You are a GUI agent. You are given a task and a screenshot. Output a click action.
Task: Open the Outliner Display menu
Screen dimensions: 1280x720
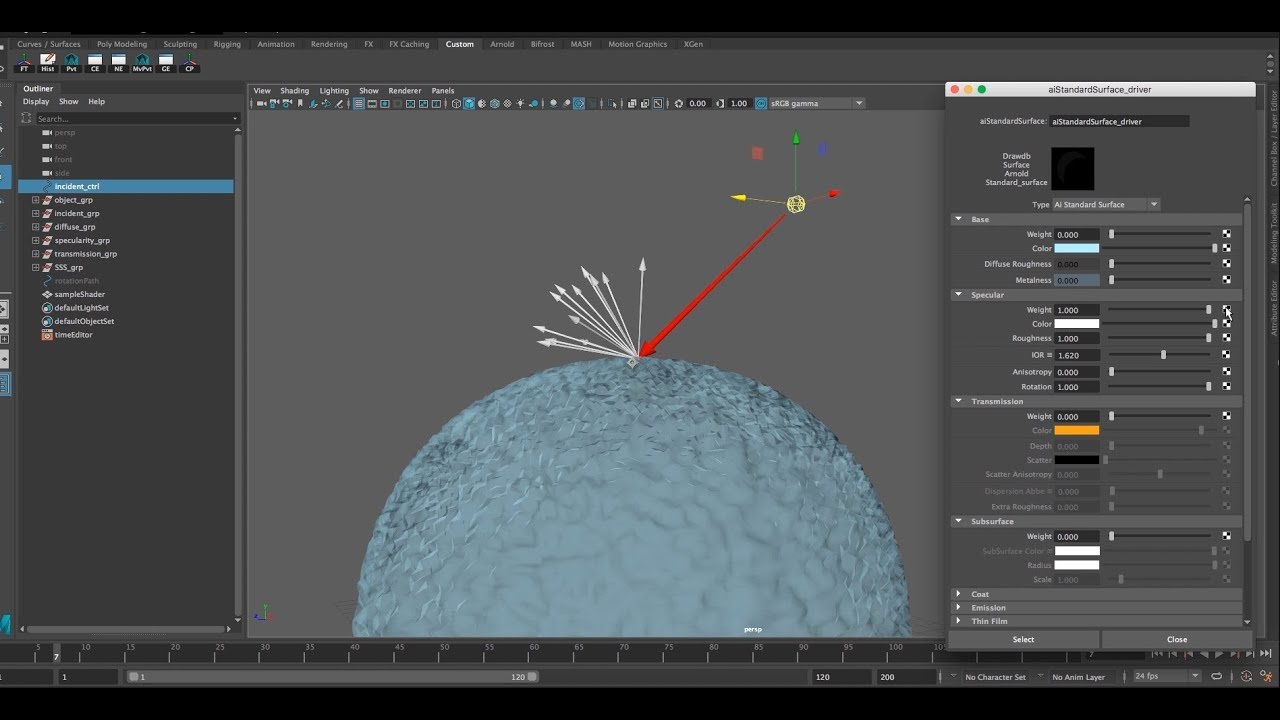pyautogui.click(x=36, y=101)
